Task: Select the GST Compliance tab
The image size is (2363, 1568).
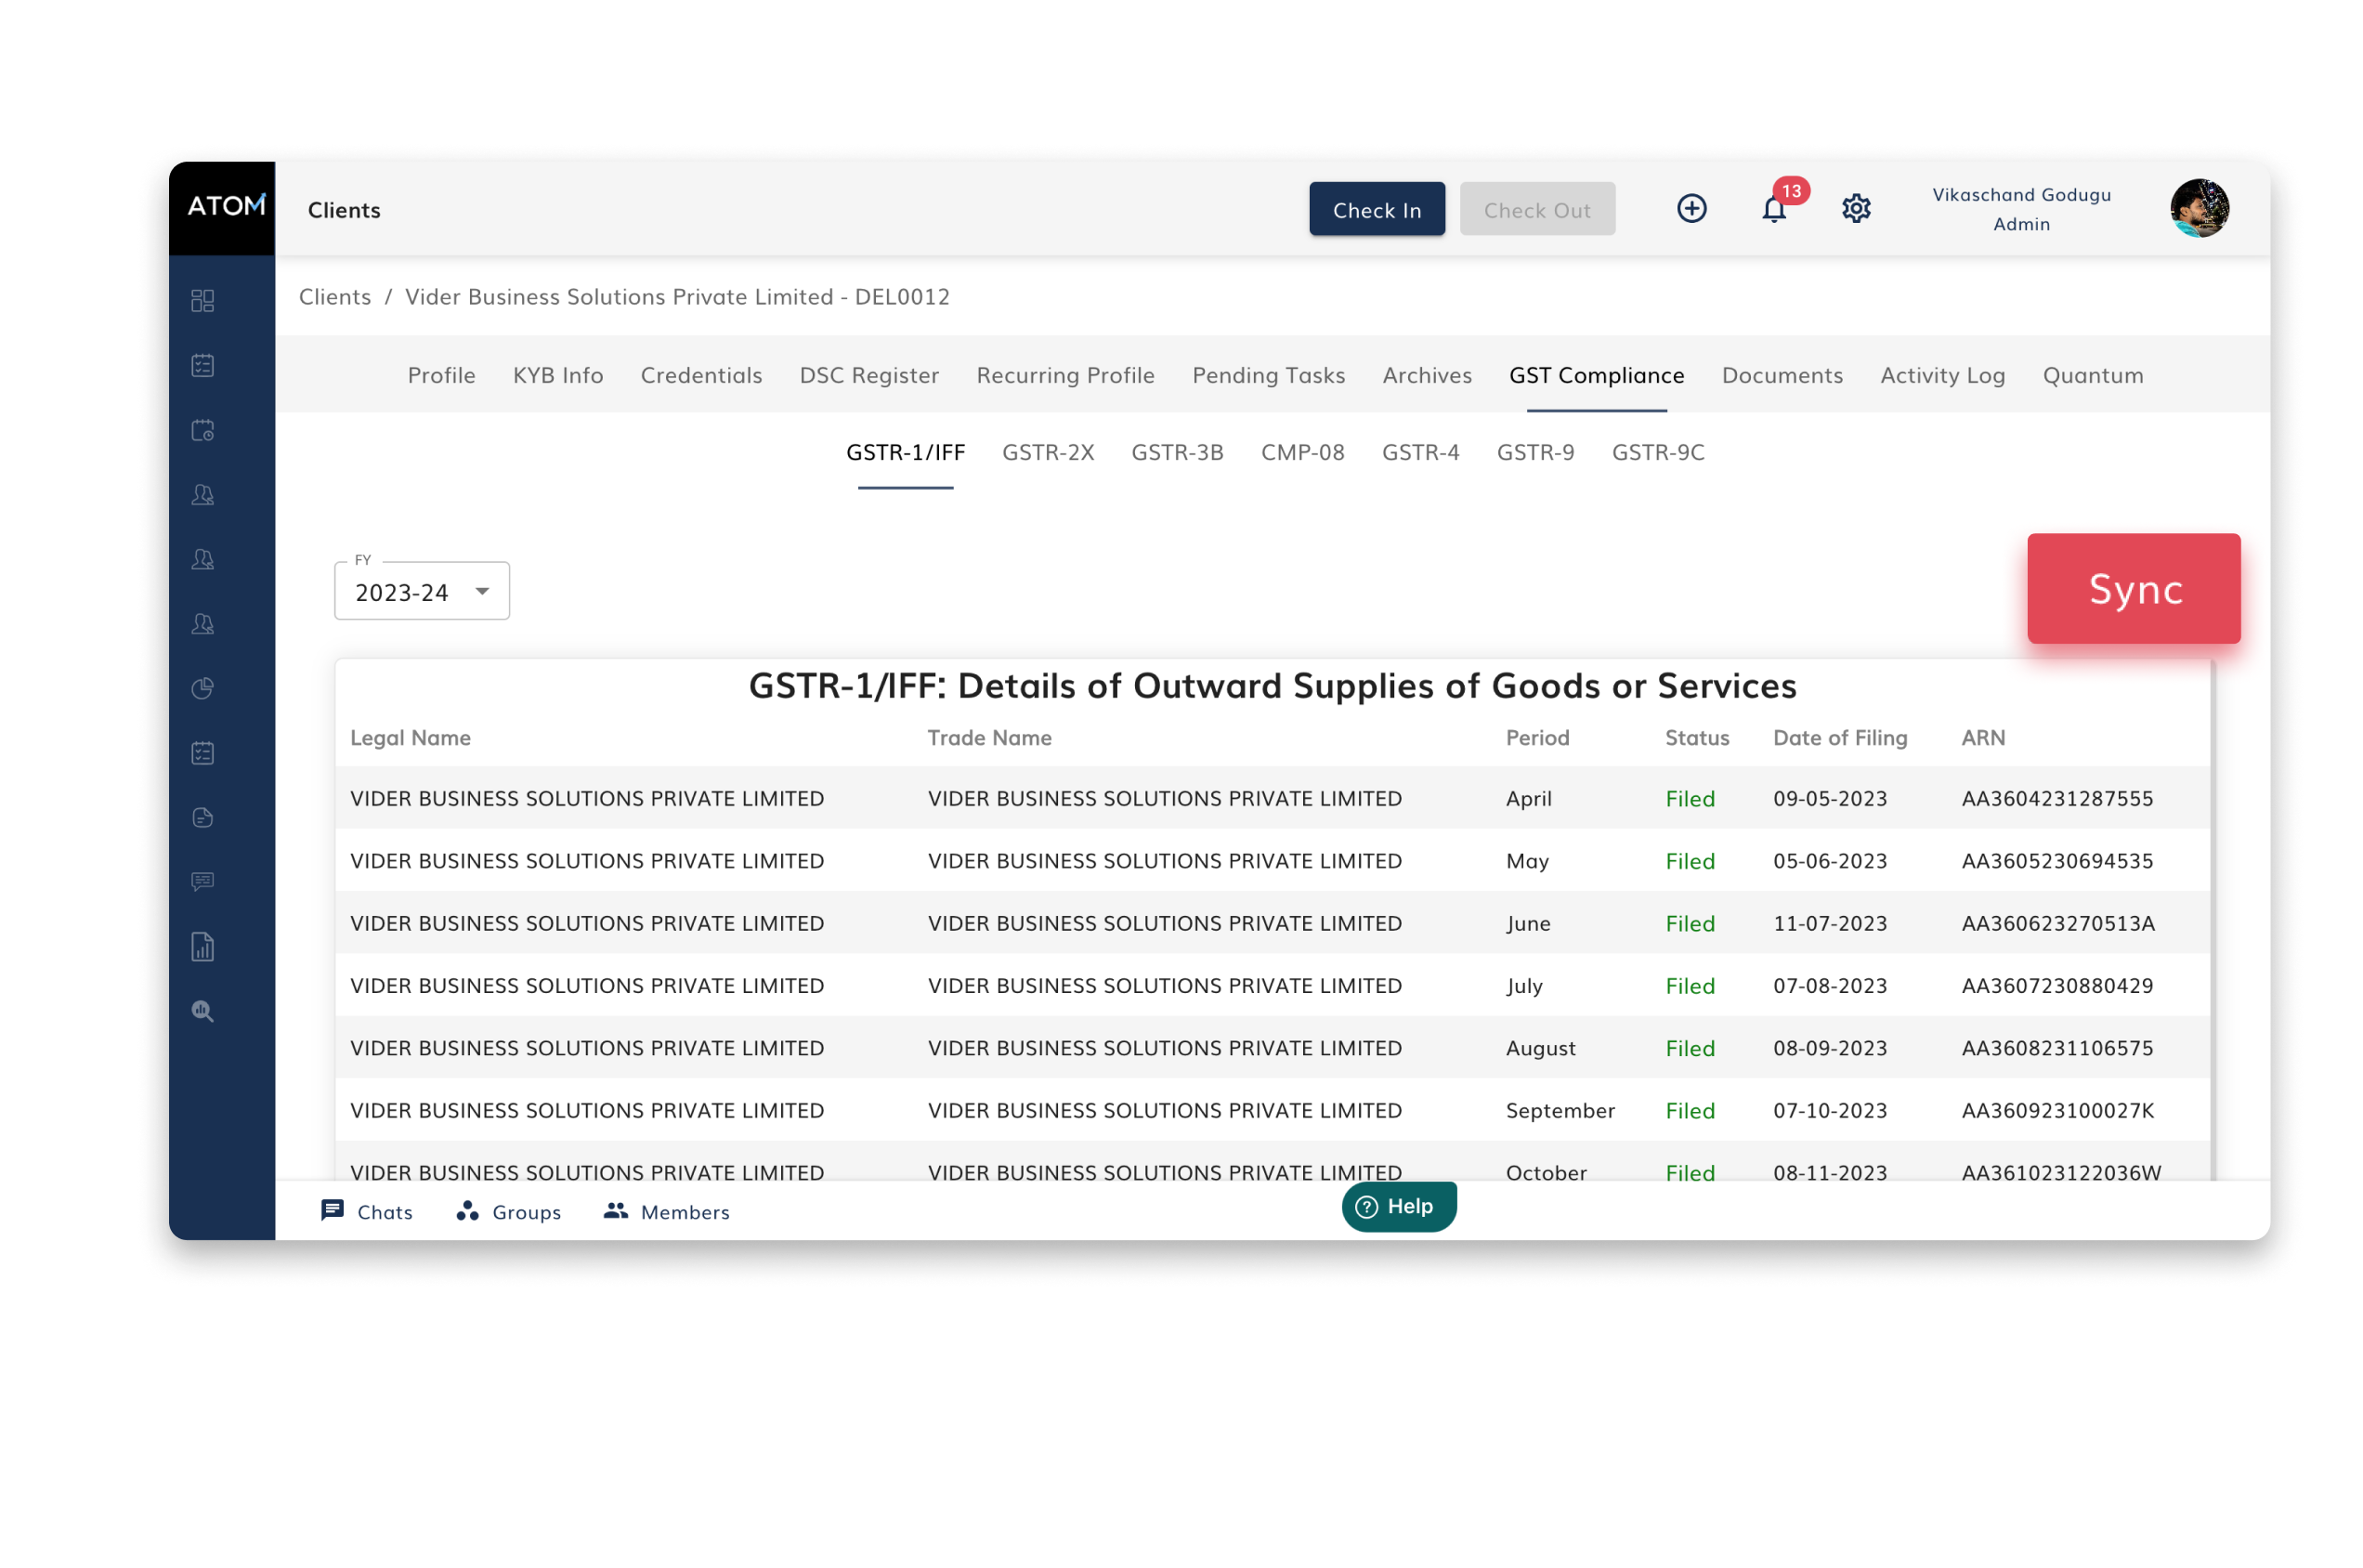Action: [1598, 376]
